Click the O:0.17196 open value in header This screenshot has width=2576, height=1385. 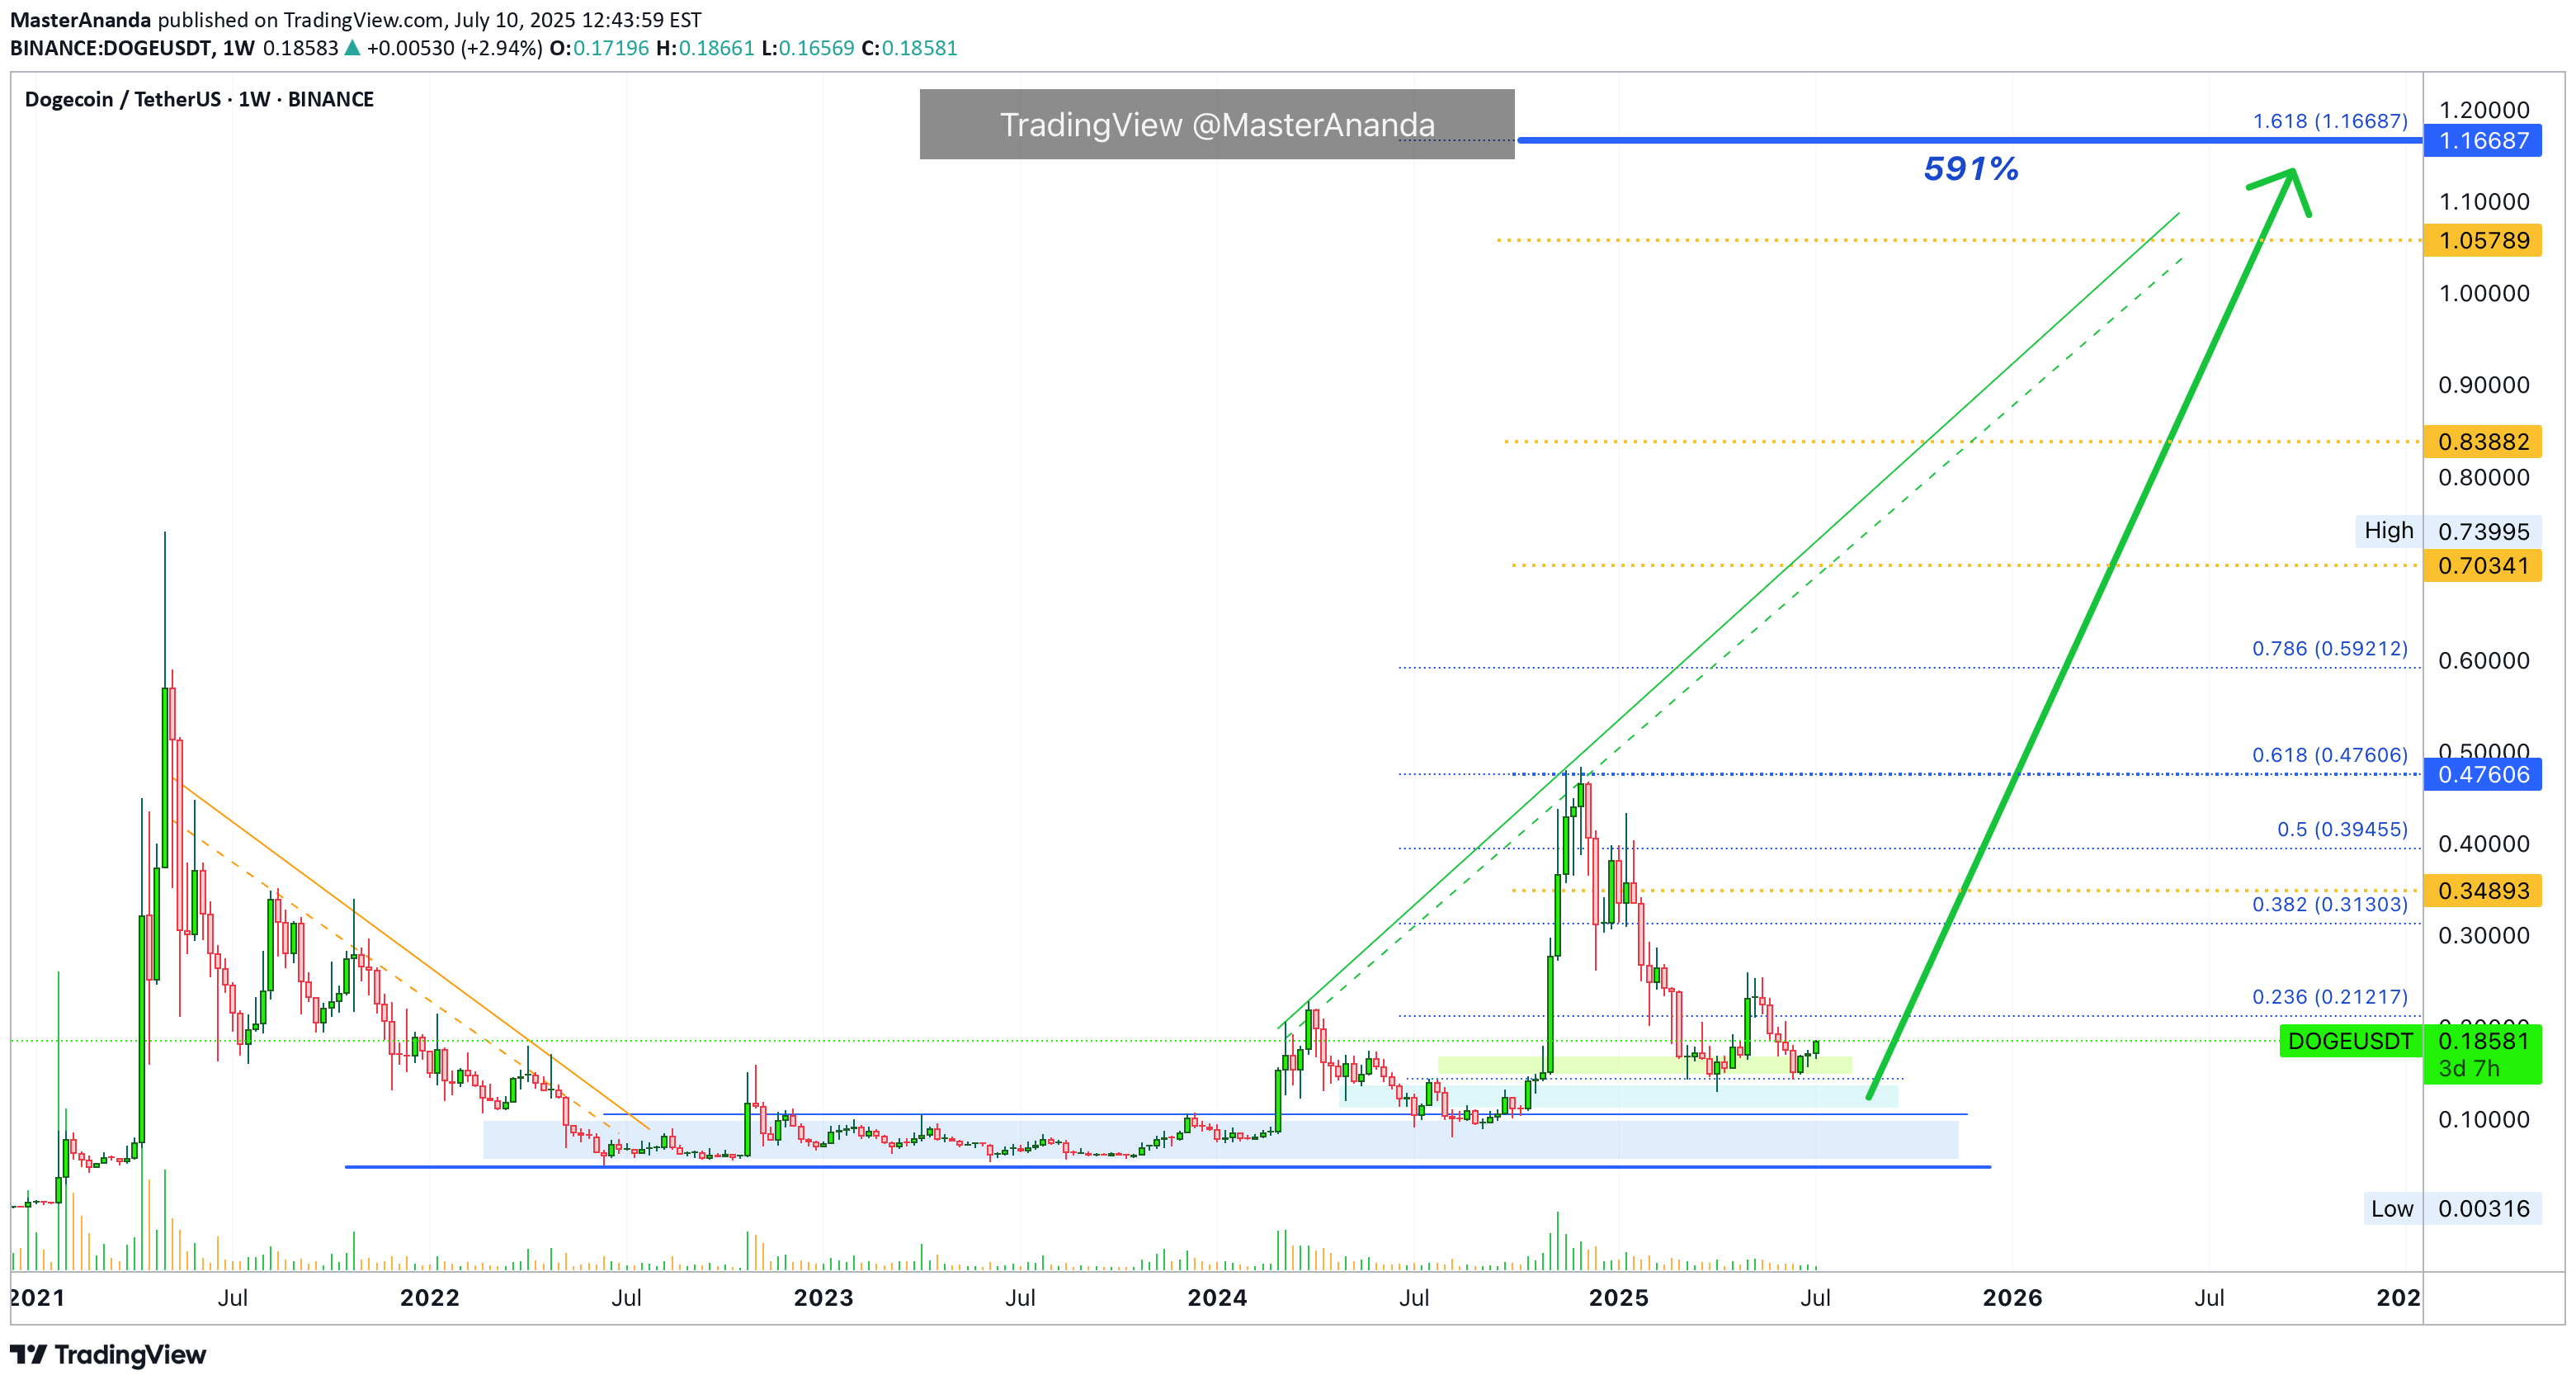tap(599, 48)
